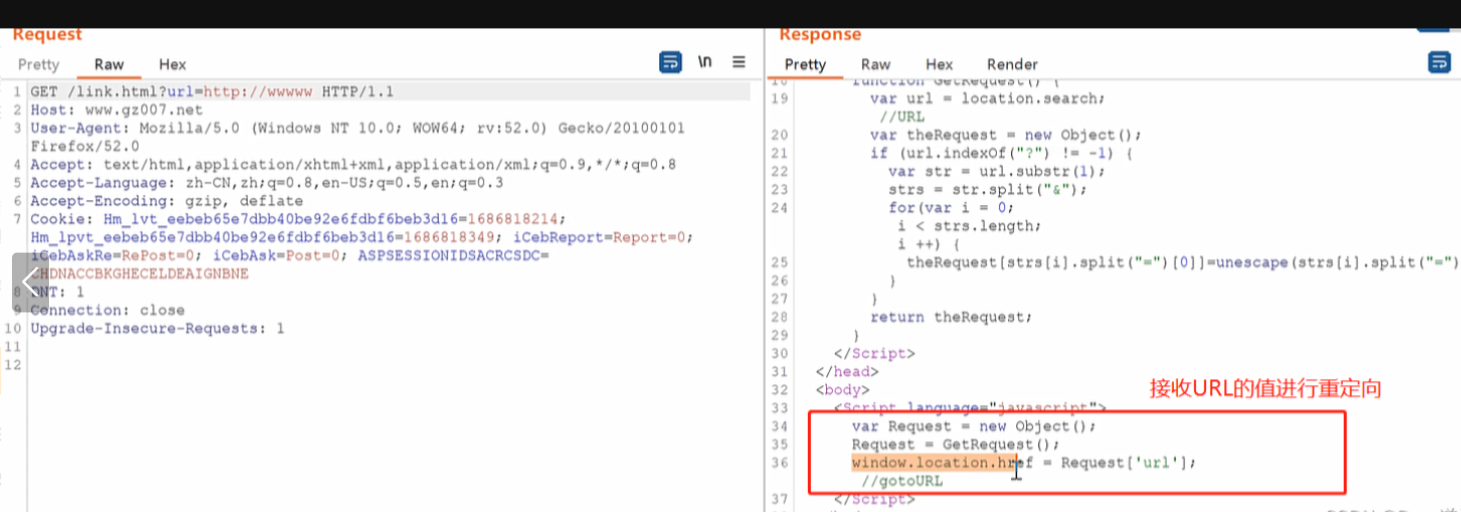
Task: Switch Request view to Hex tab
Action: pyautogui.click(x=172, y=64)
